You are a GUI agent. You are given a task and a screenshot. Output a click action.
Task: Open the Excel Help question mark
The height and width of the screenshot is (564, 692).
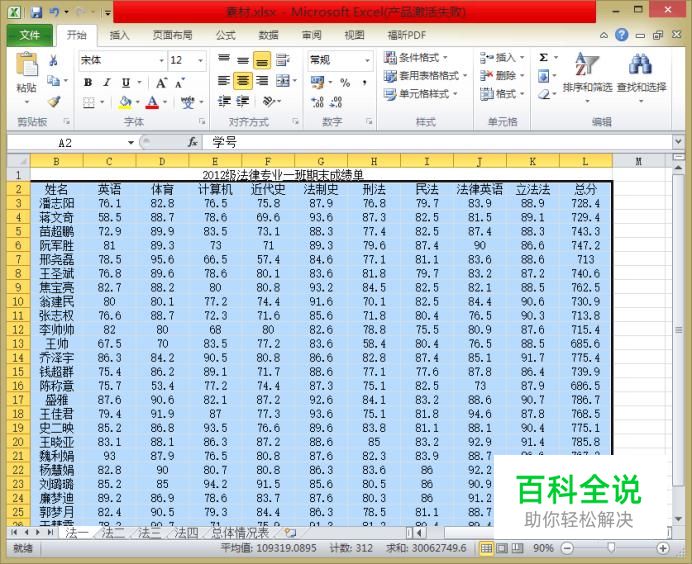tap(622, 34)
